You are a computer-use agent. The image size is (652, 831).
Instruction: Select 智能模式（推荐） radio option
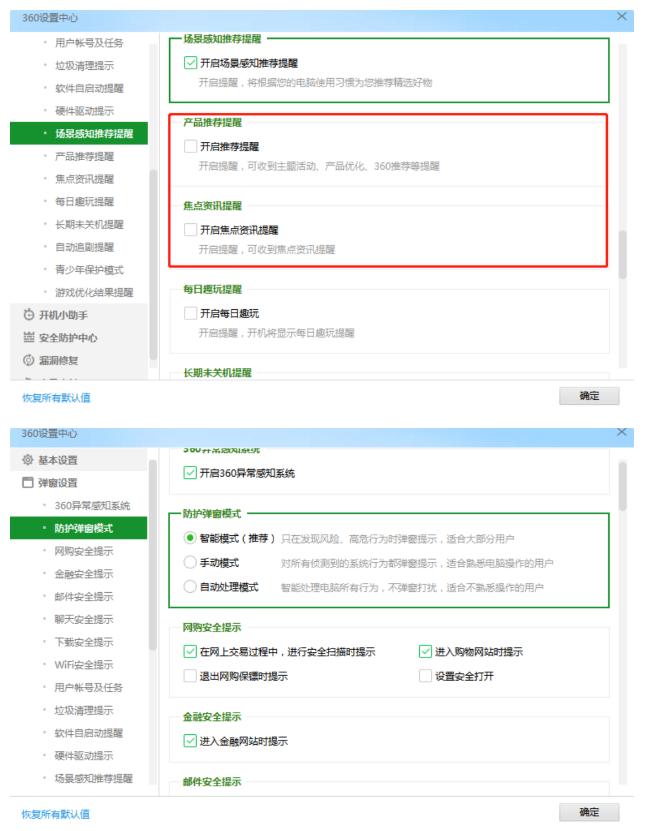pos(190,538)
